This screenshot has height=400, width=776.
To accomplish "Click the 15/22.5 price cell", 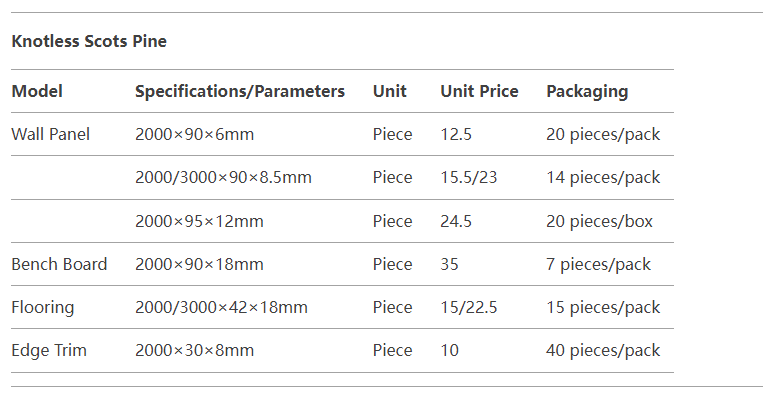I will pyautogui.click(x=469, y=307).
